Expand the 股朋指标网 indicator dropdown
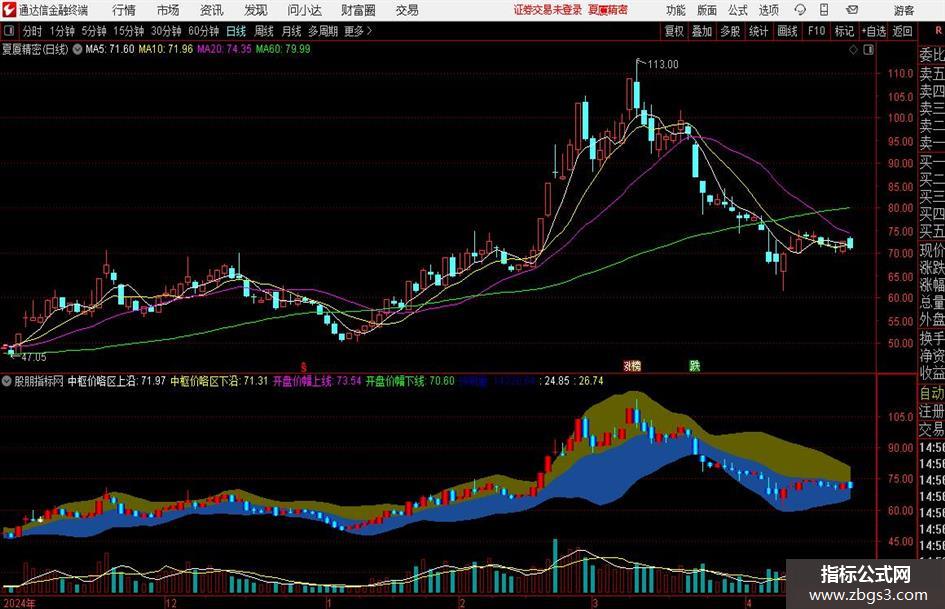The image size is (945, 609). (7, 381)
